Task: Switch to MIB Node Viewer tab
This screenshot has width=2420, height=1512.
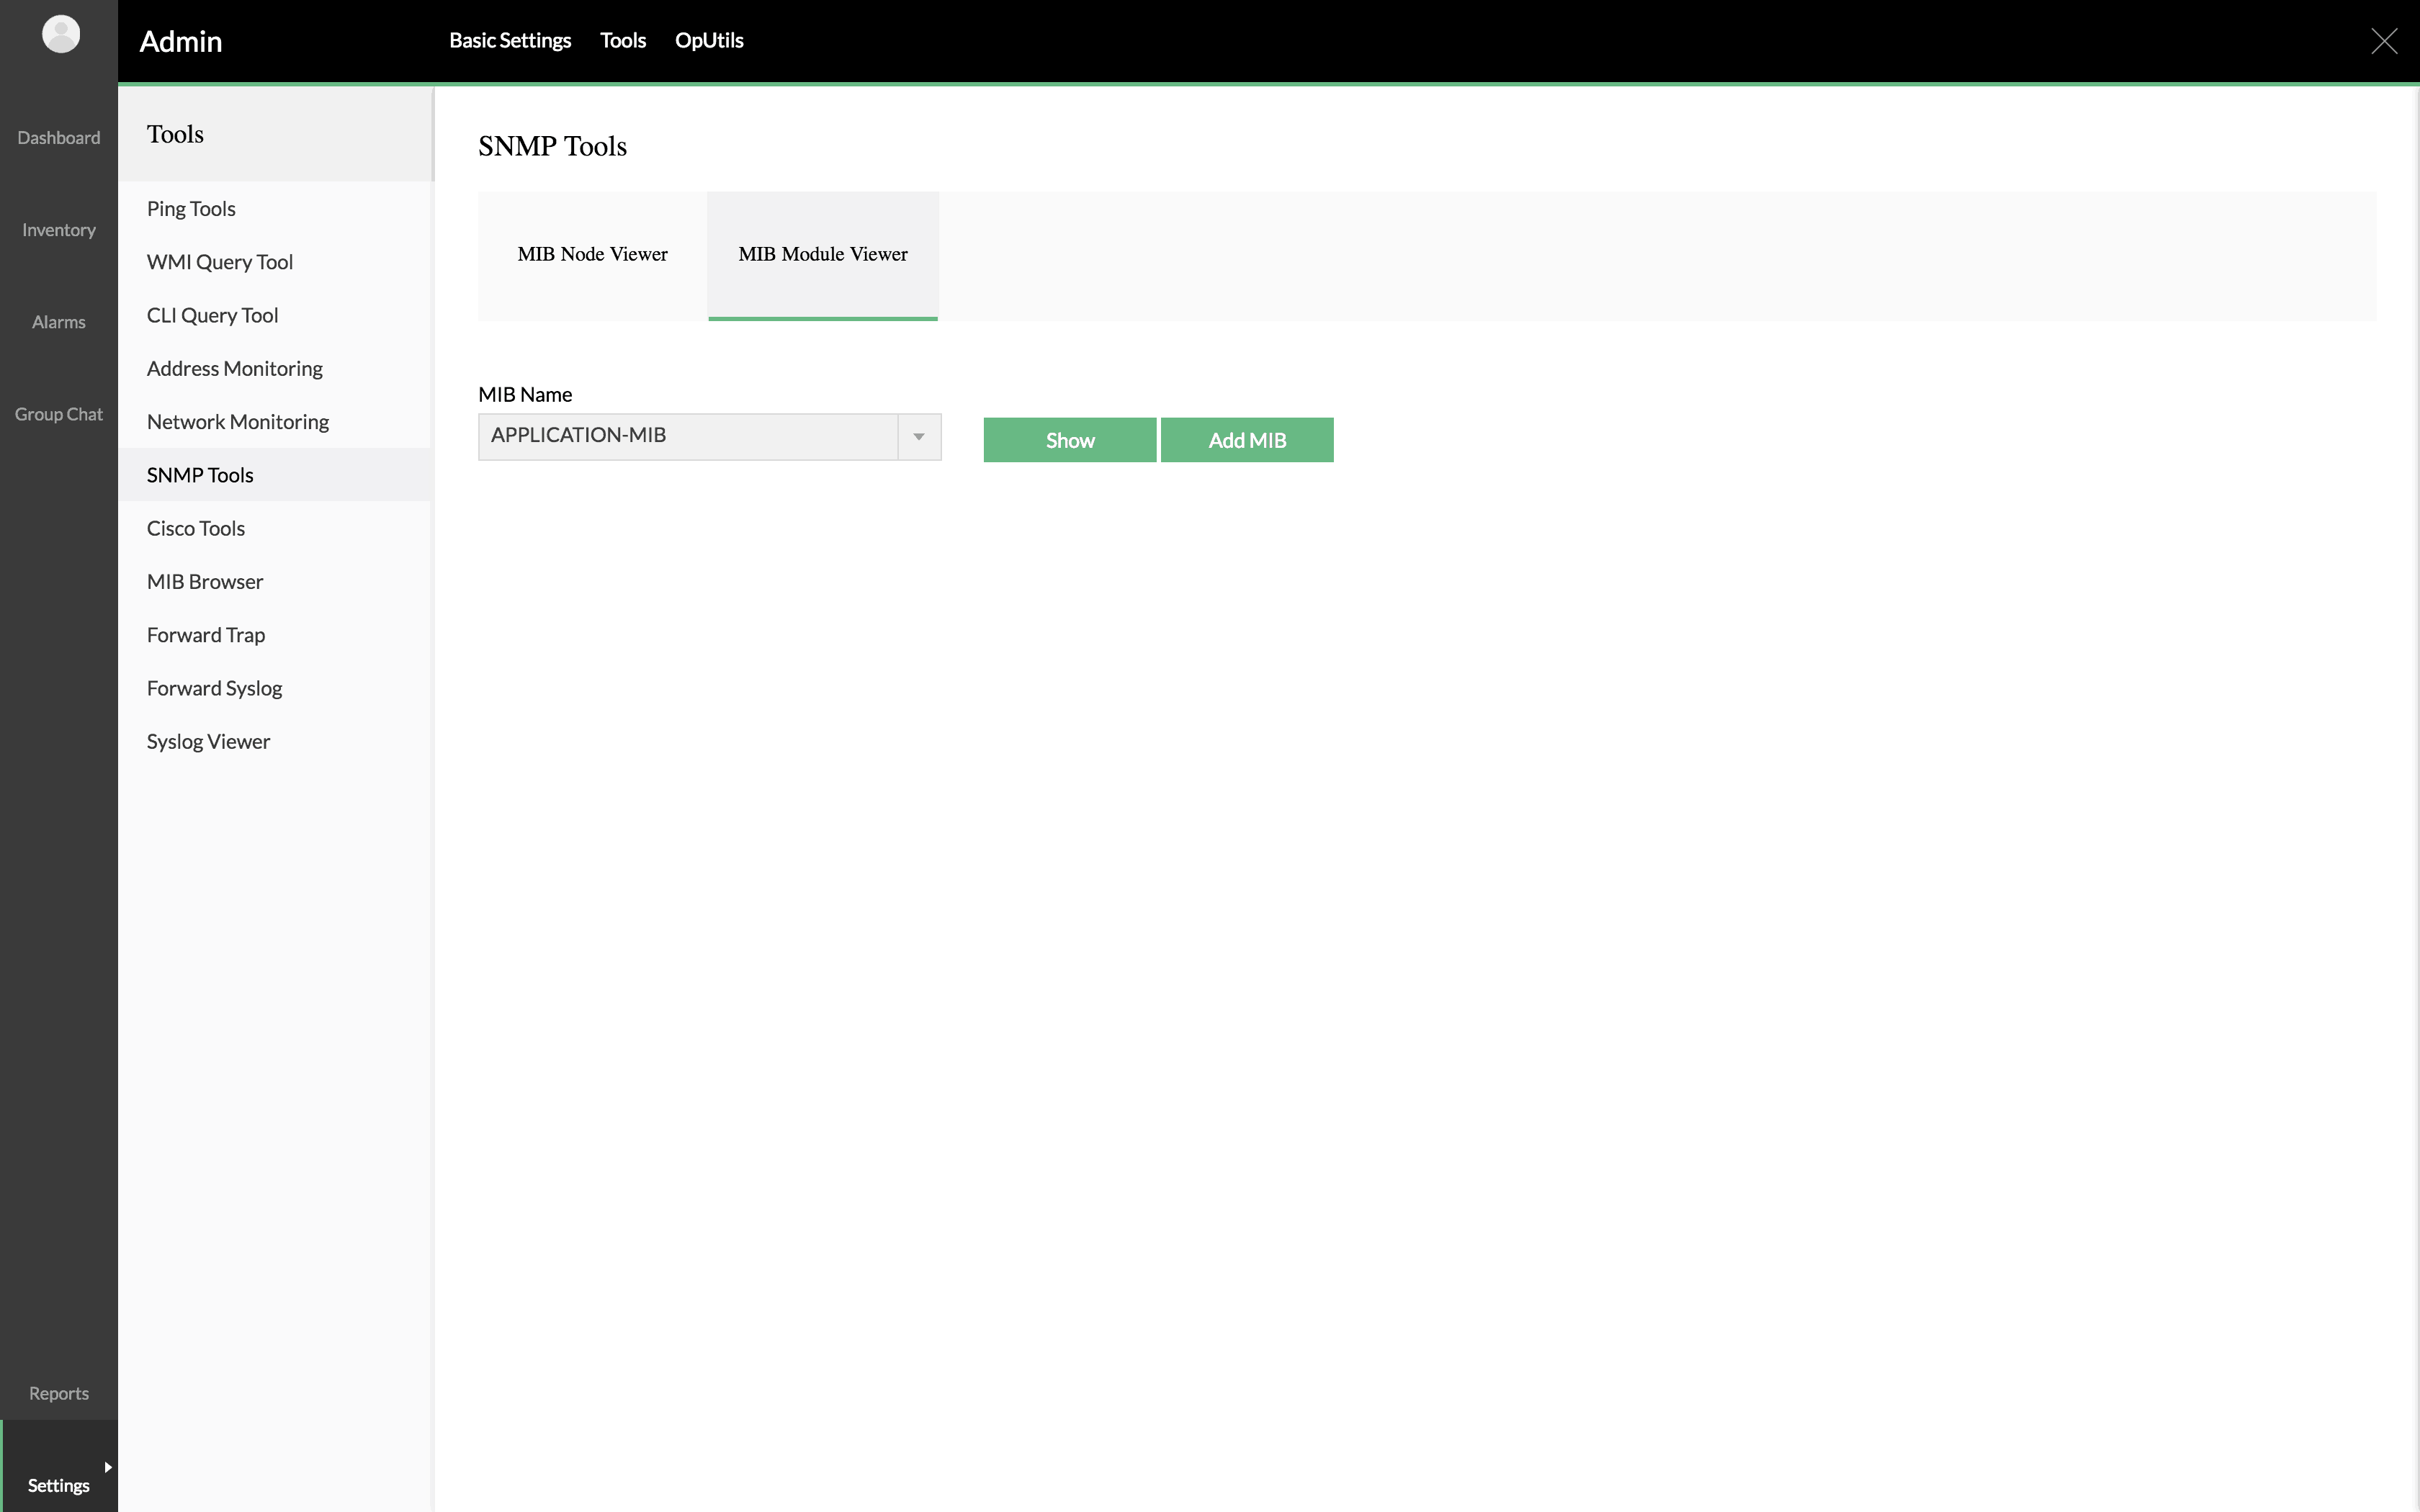Action: pos(592,254)
